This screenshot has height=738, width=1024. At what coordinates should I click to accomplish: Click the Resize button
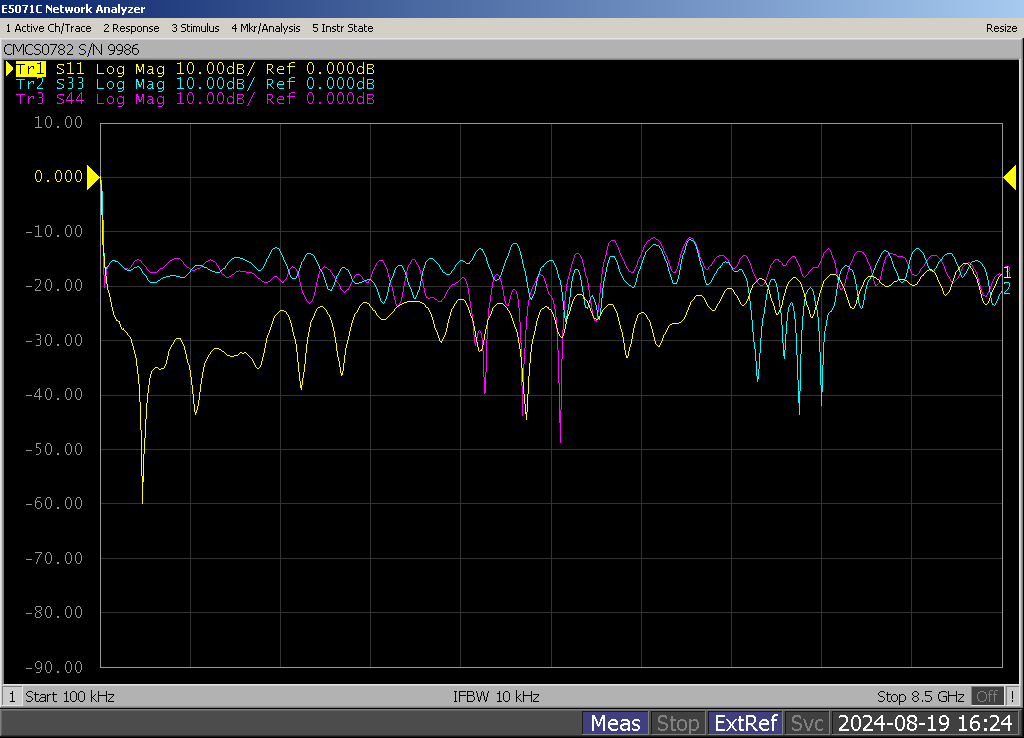pos(1001,28)
